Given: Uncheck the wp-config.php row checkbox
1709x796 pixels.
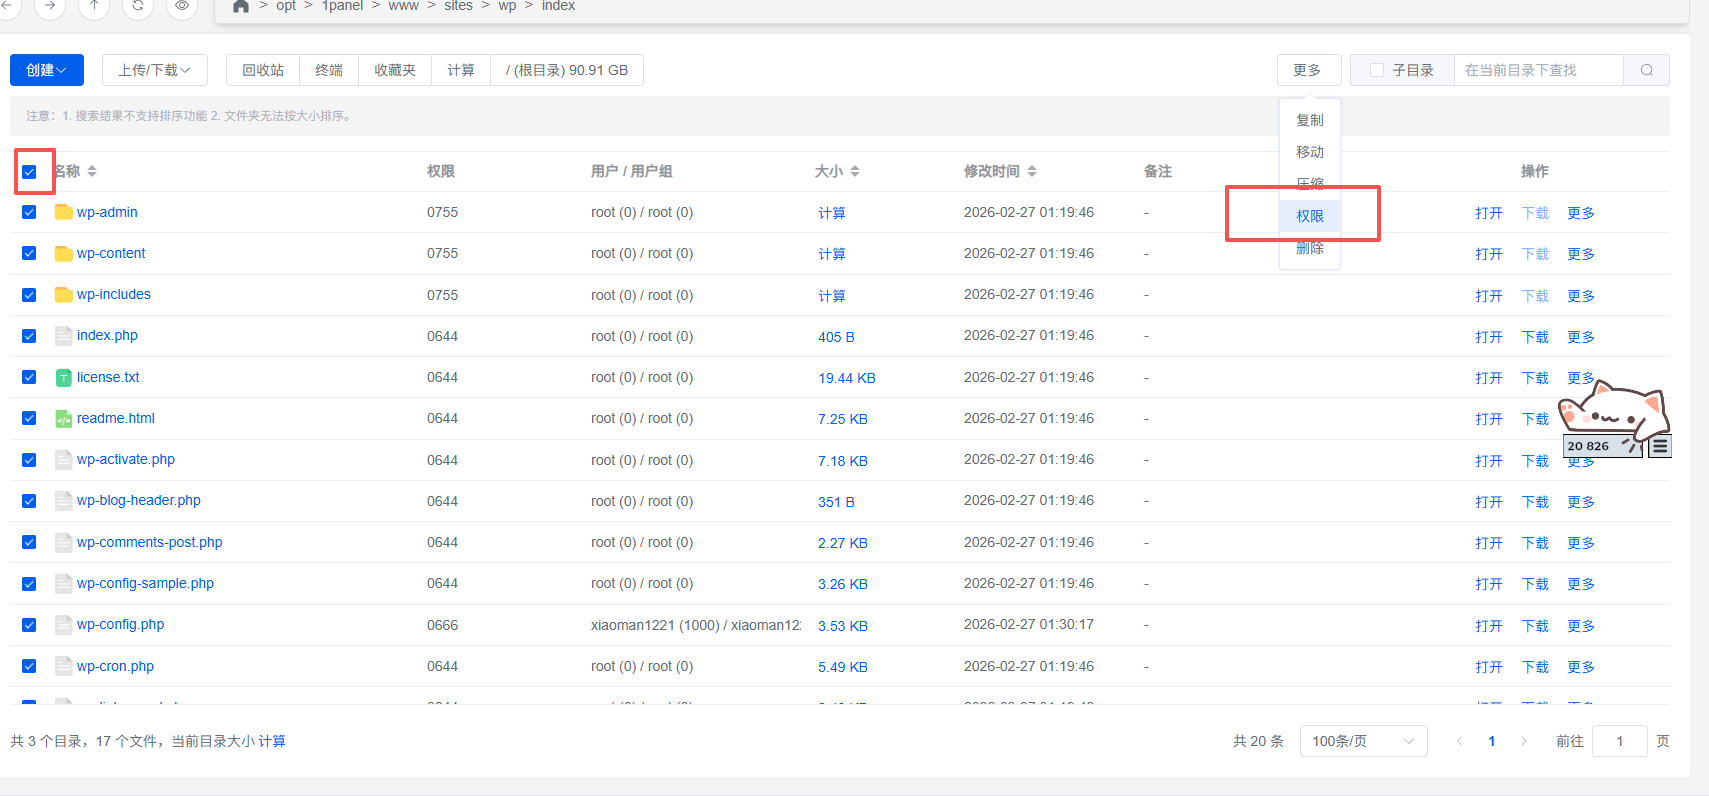Looking at the screenshot, I should coord(29,625).
